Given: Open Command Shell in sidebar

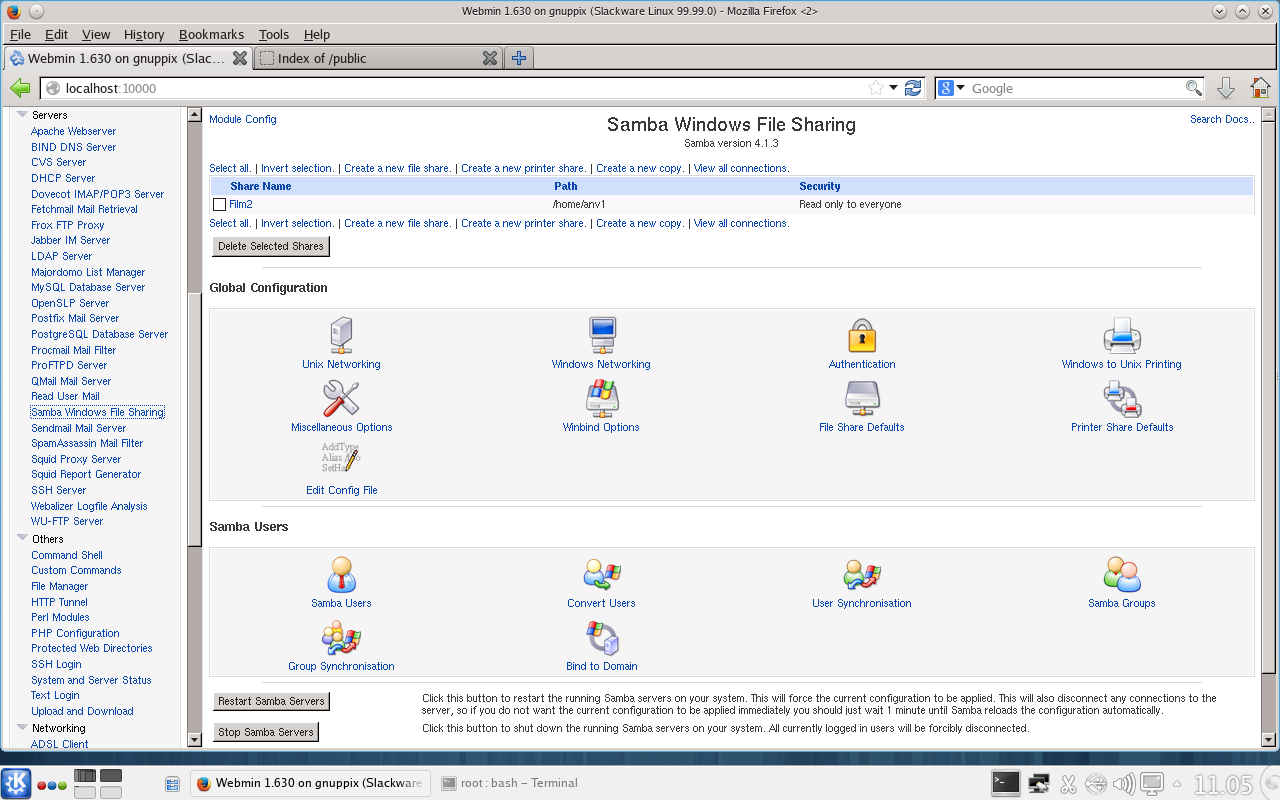Looking at the screenshot, I should point(66,555).
